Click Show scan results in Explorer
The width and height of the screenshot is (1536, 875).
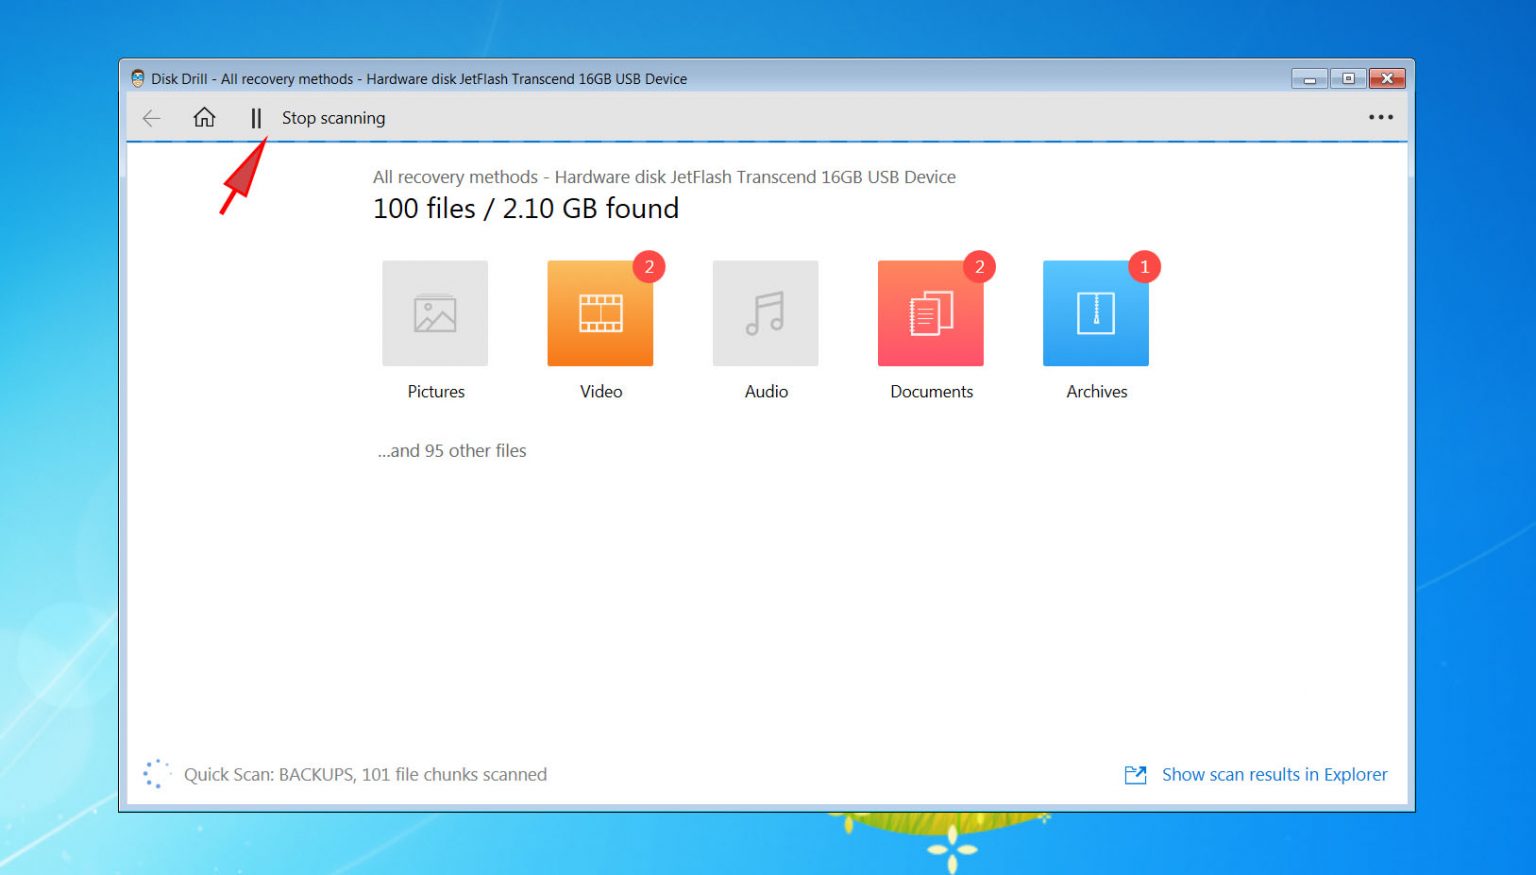[x=1274, y=775]
